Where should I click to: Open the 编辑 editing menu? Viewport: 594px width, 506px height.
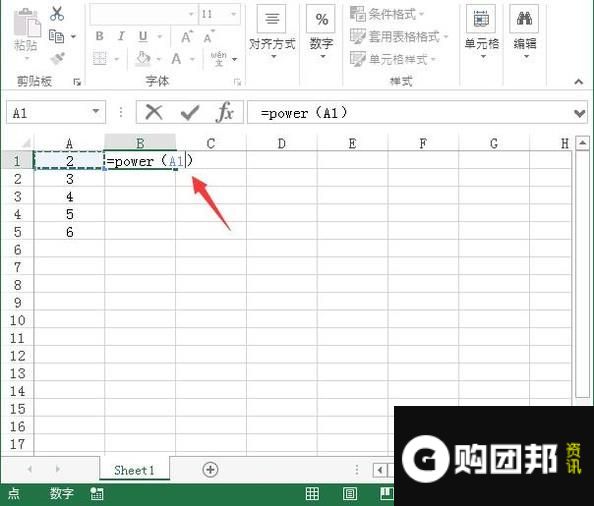click(x=525, y=32)
